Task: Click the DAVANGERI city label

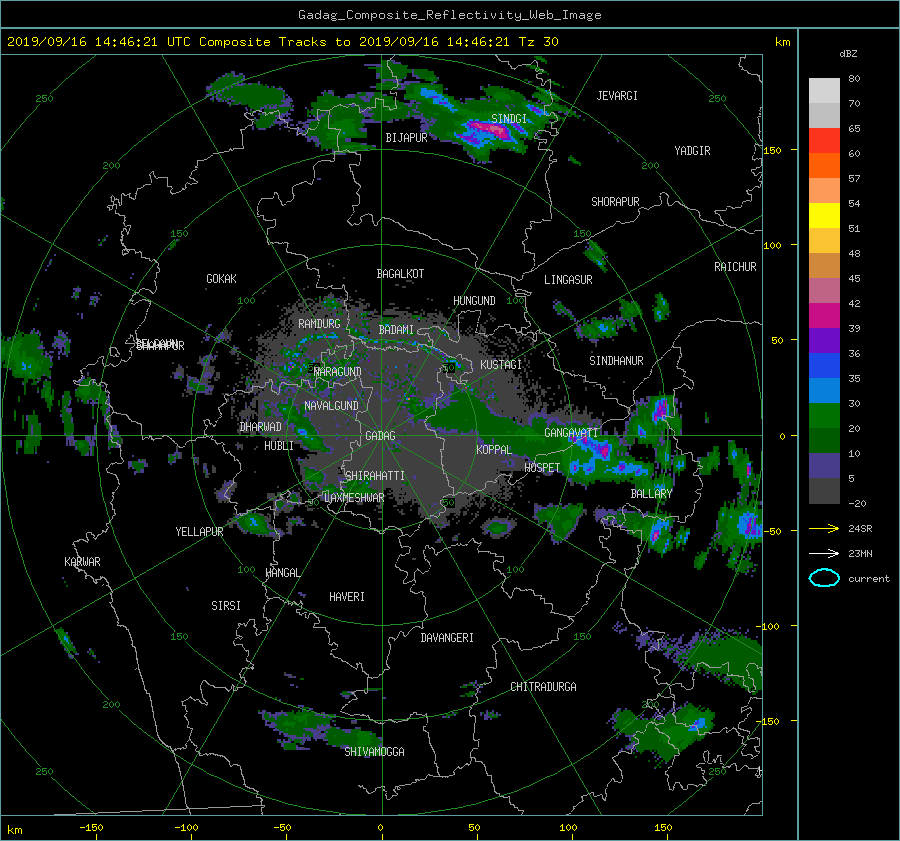Action: tap(447, 638)
